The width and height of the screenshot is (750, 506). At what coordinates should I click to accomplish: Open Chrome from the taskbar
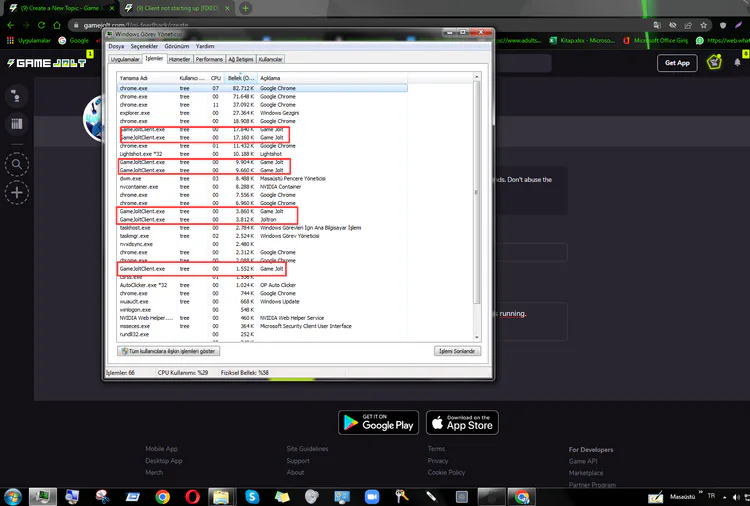(162, 497)
